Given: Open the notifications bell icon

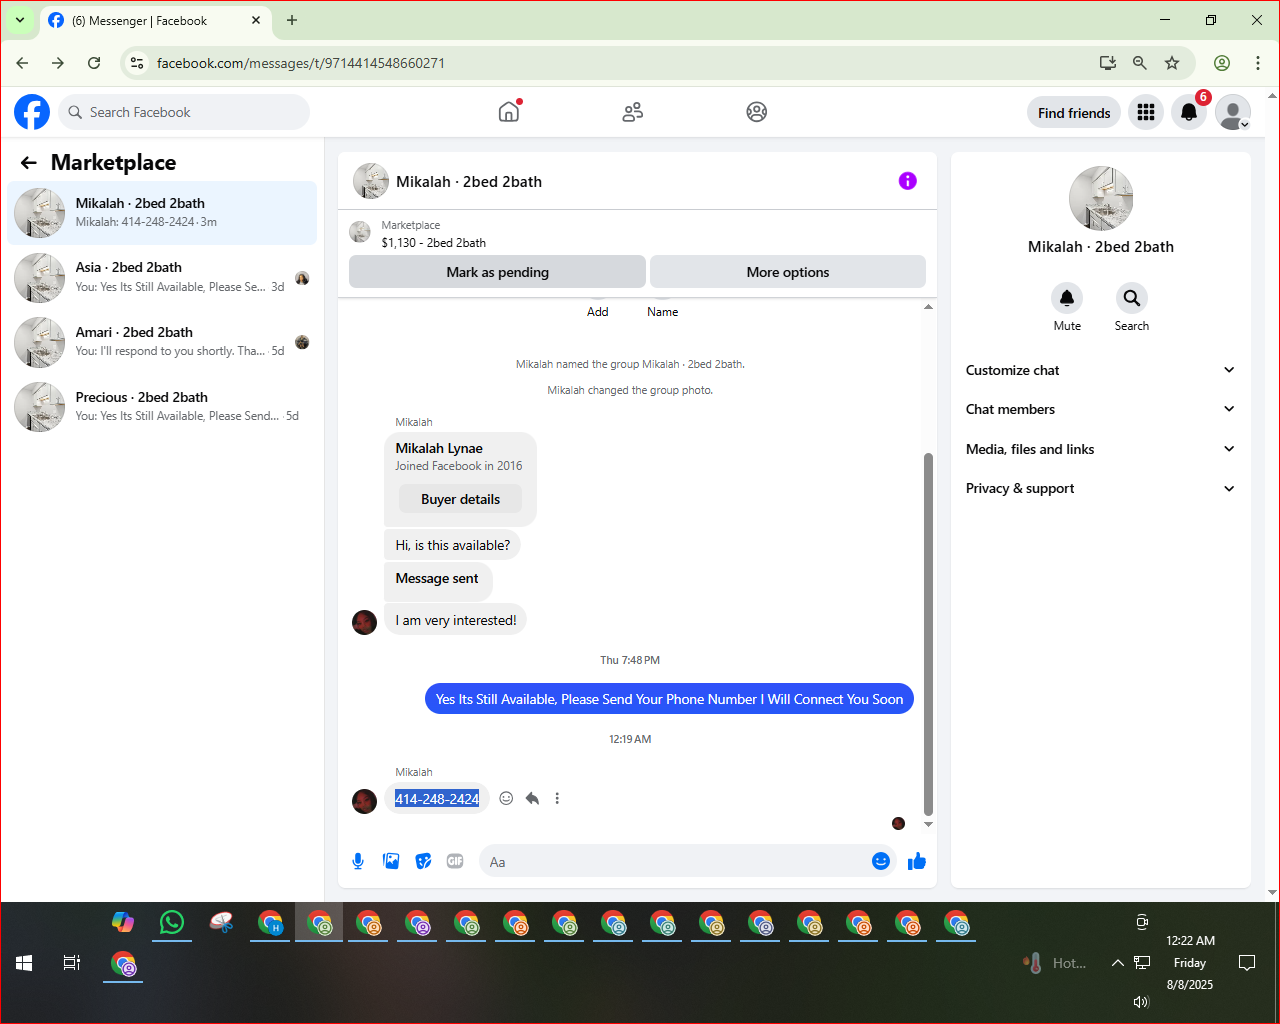Looking at the screenshot, I should coord(1189,112).
